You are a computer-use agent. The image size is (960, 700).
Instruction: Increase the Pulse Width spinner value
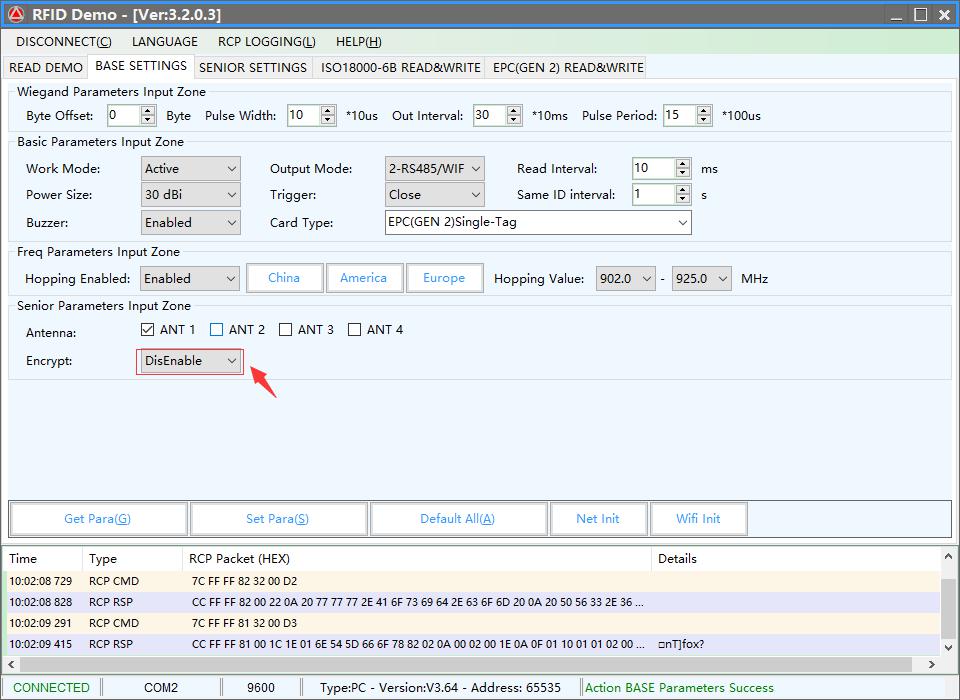(x=328, y=111)
